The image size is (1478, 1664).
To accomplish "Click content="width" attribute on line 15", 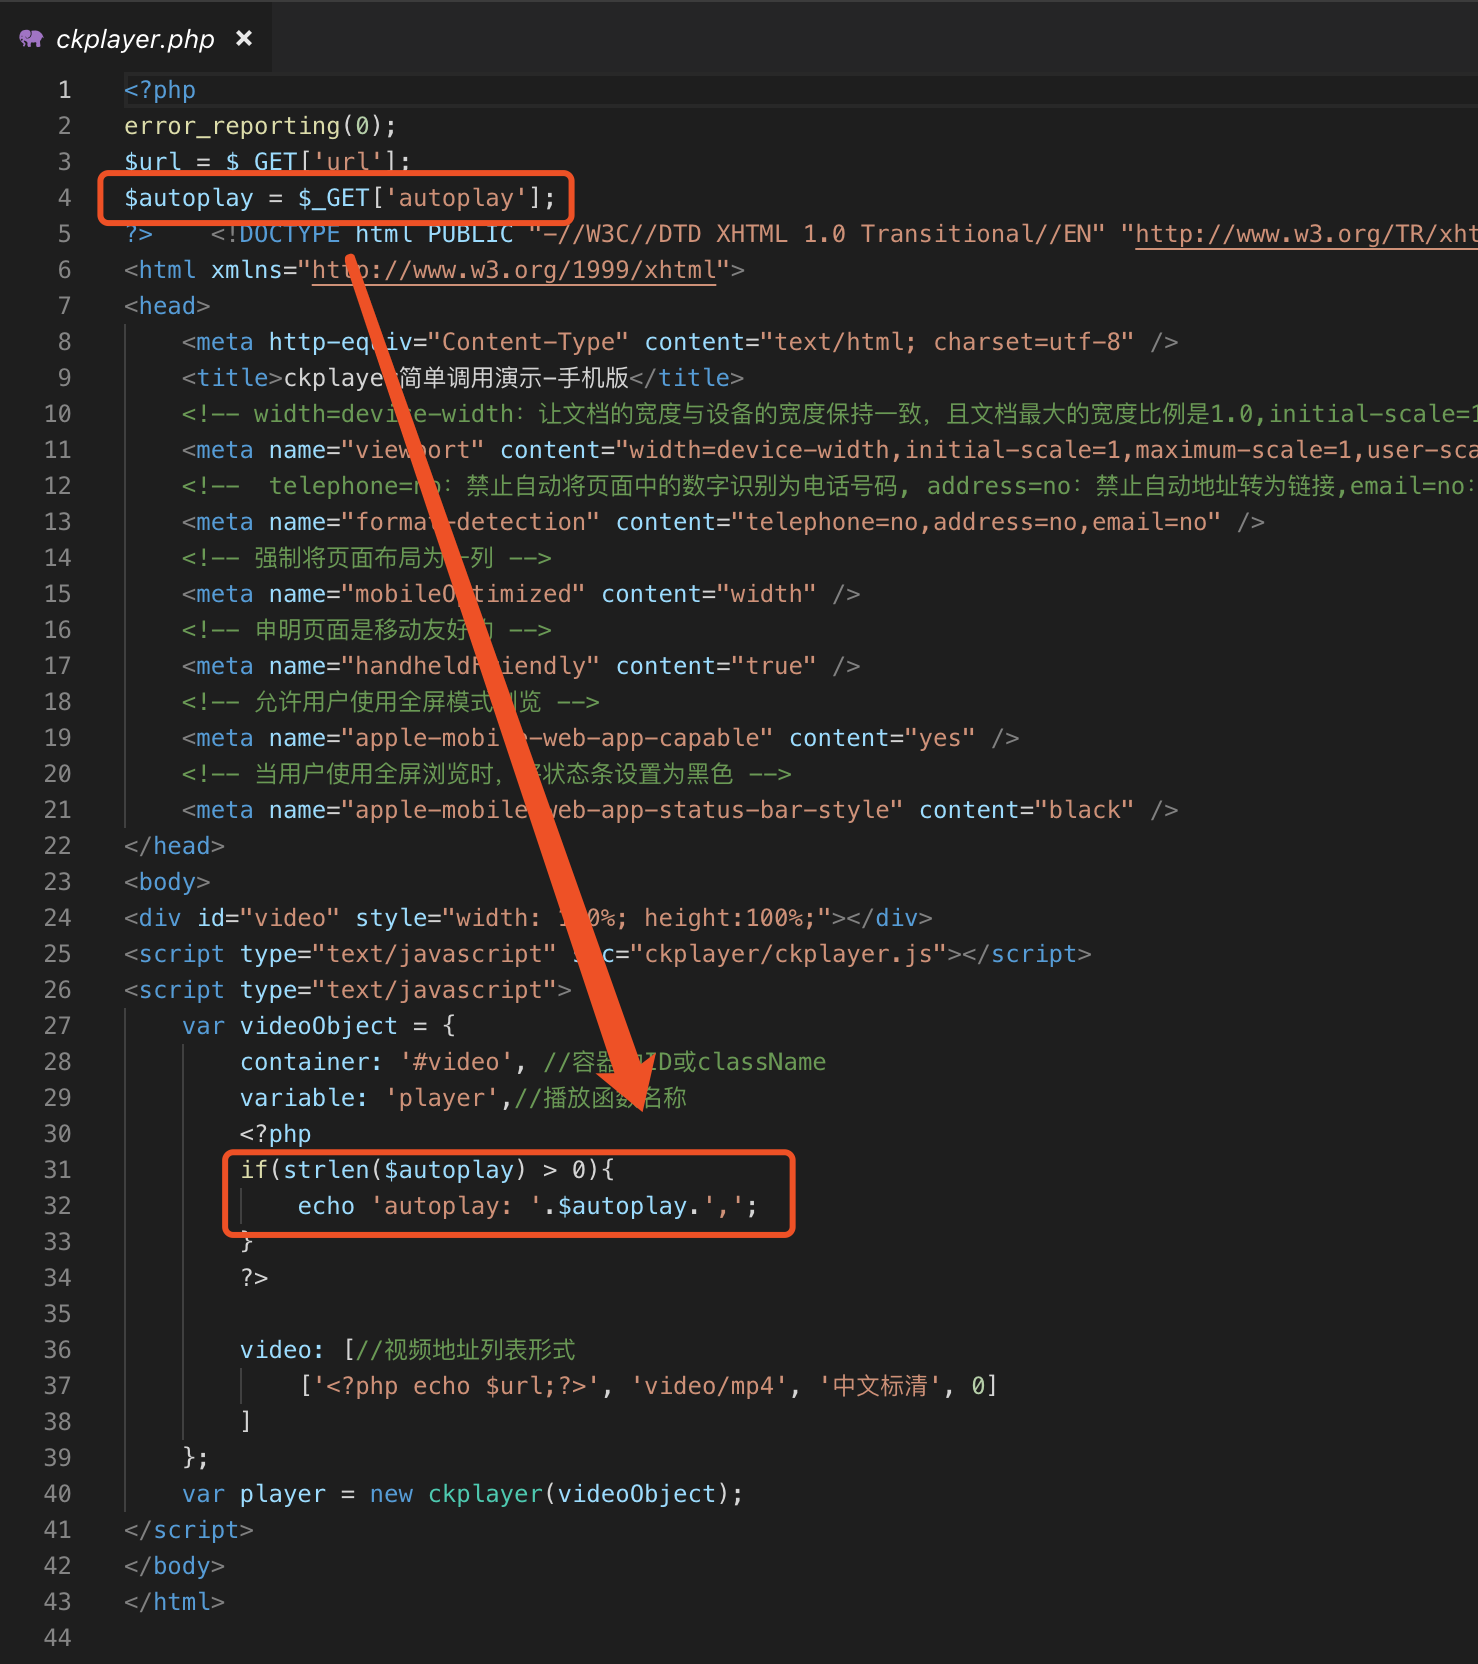I will [709, 594].
